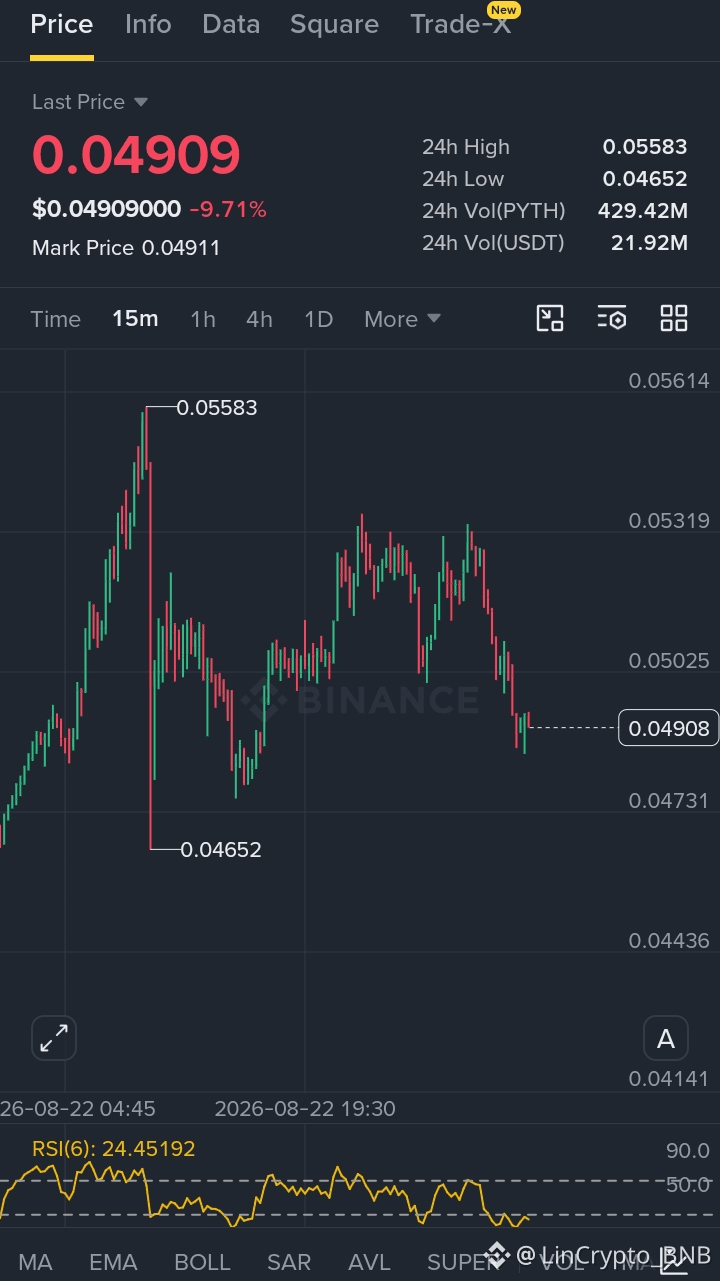The width and height of the screenshot is (720, 1281).
Task: Open the chart drawing tools icon
Action: pos(550,319)
